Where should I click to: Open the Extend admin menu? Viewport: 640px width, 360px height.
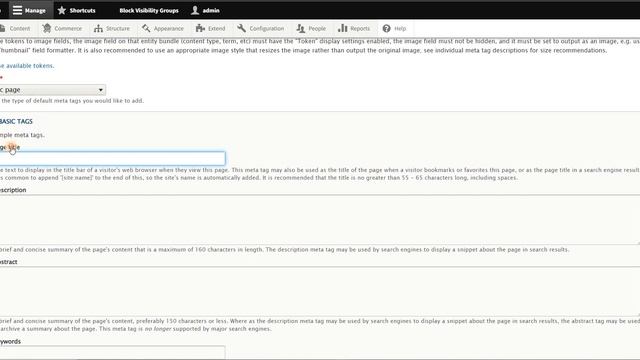pos(211,28)
